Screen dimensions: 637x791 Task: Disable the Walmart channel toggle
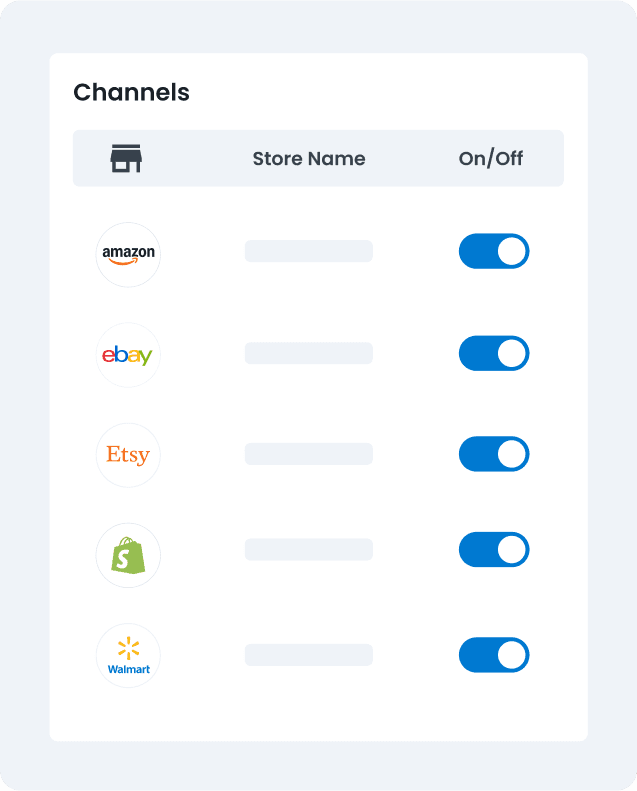pyautogui.click(x=494, y=655)
